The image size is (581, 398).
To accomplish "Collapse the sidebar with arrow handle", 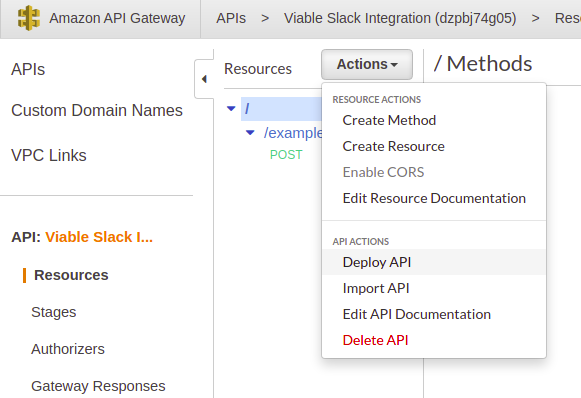I will [204, 79].
